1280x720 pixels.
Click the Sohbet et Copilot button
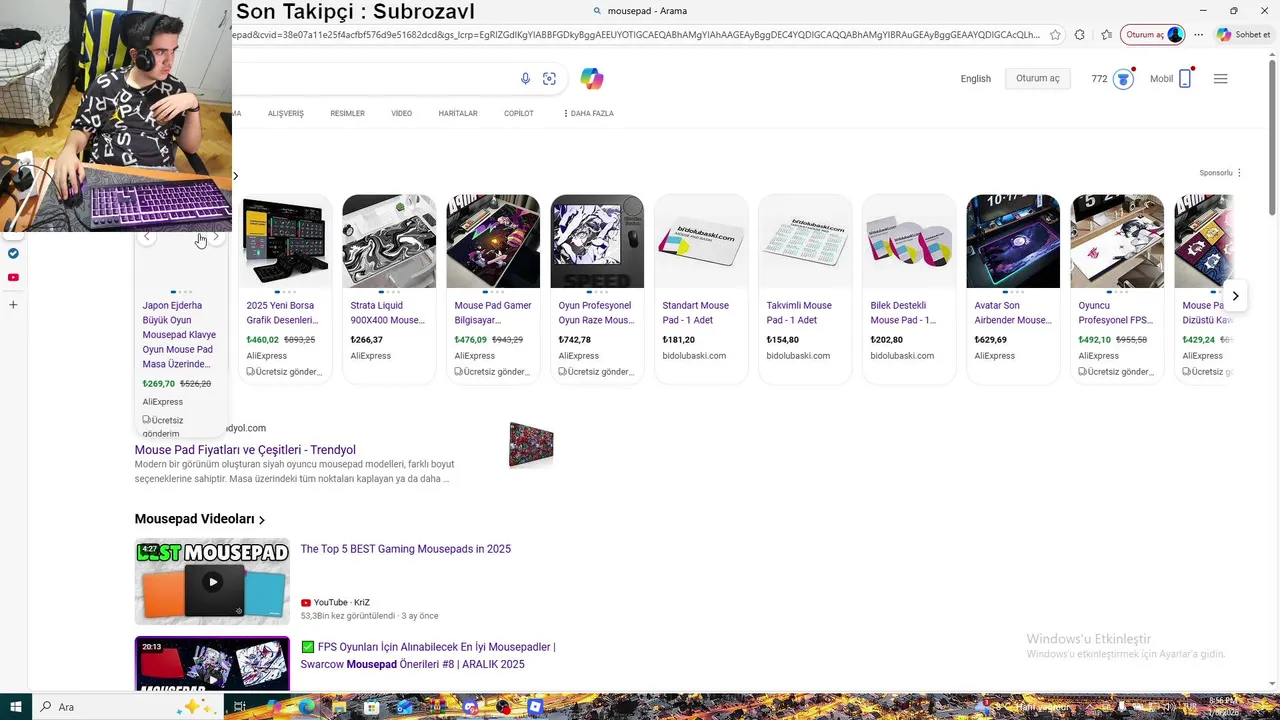tap(1244, 35)
